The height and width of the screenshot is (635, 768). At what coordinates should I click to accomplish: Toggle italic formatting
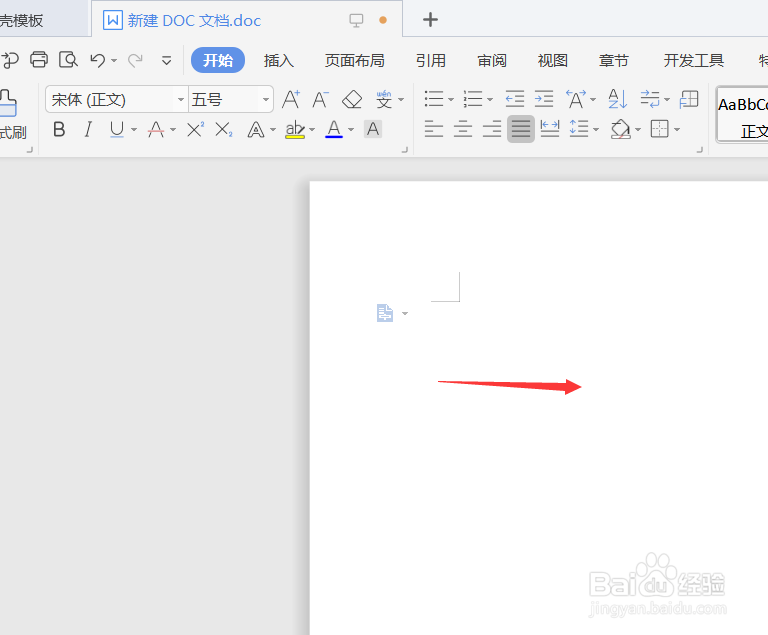[x=88, y=129]
